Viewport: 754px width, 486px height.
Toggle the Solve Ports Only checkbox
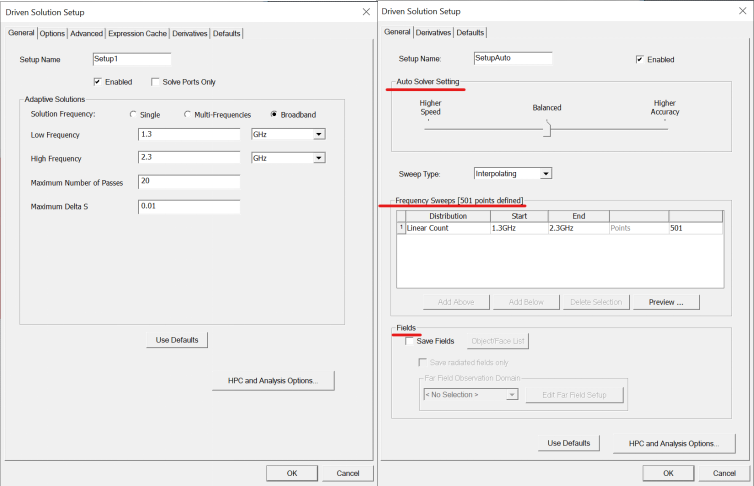155,82
